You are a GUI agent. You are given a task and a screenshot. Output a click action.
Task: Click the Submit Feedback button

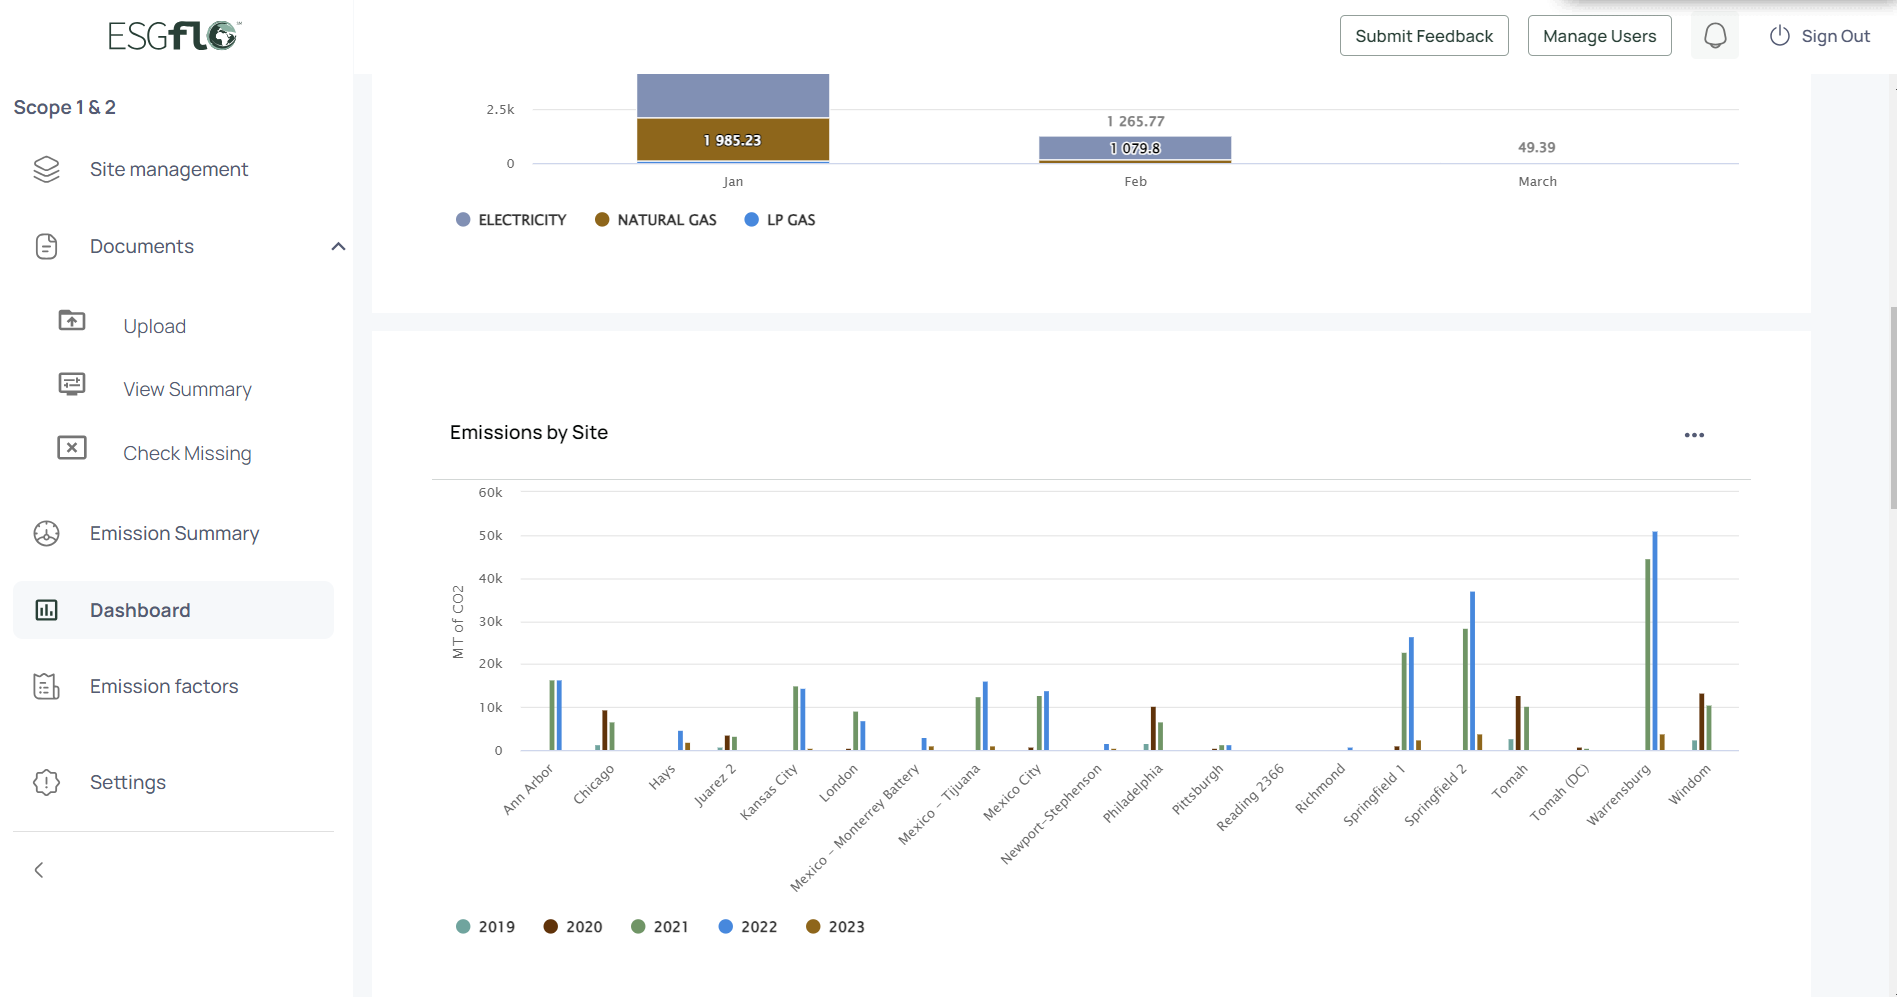click(x=1424, y=35)
